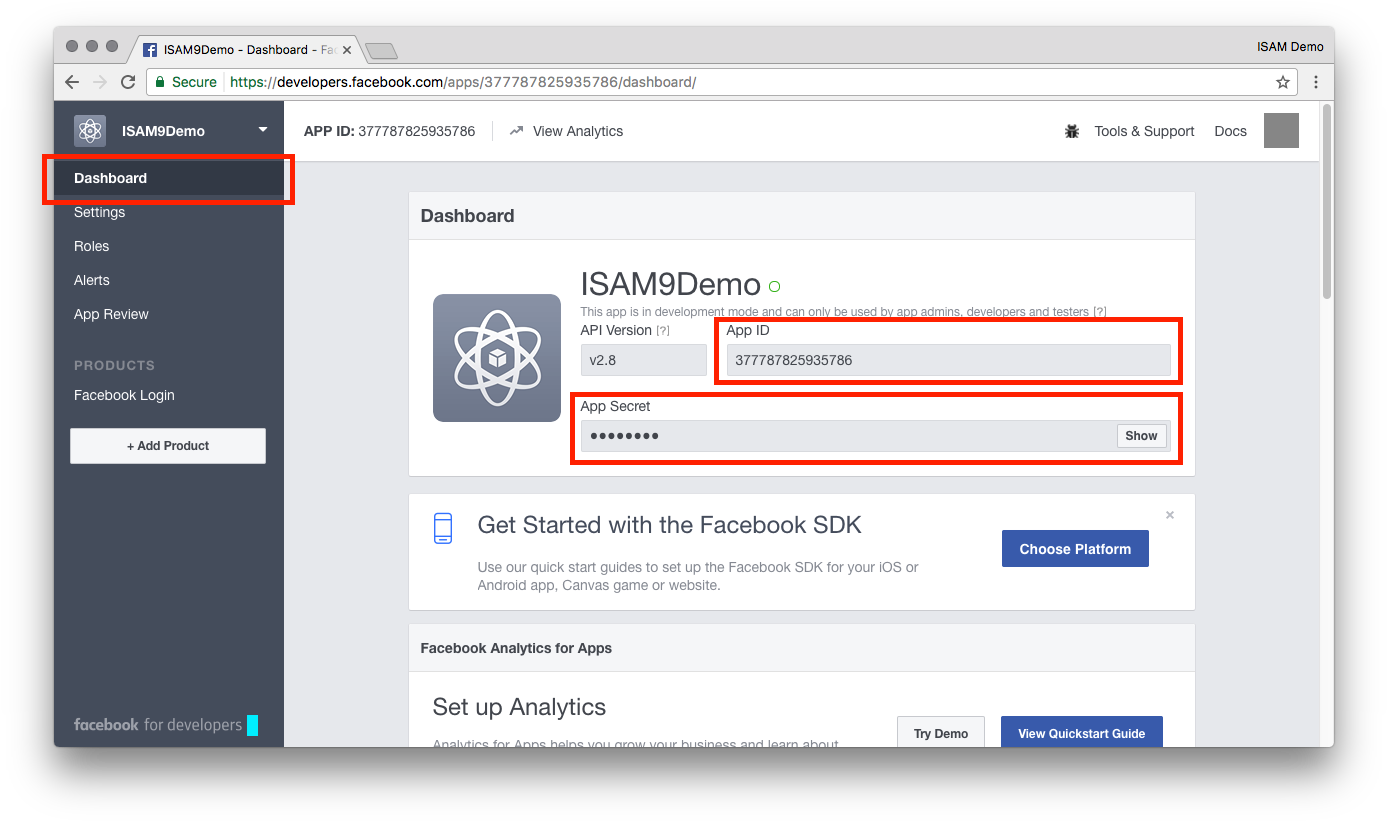Dismiss the Facebook SDK get started card

[1170, 515]
